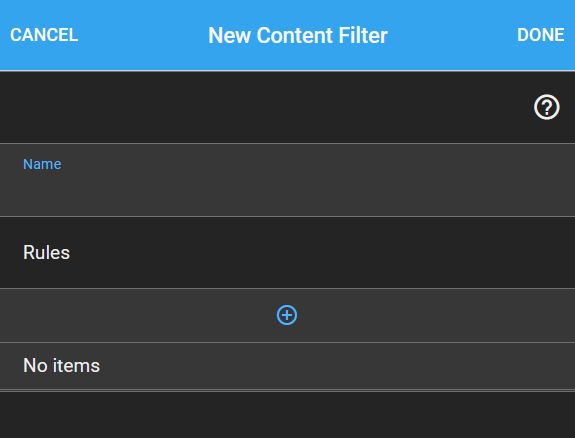Click the dark strip left of the help icon
The width and height of the screenshot is (575, 438).
click(266, 107)
